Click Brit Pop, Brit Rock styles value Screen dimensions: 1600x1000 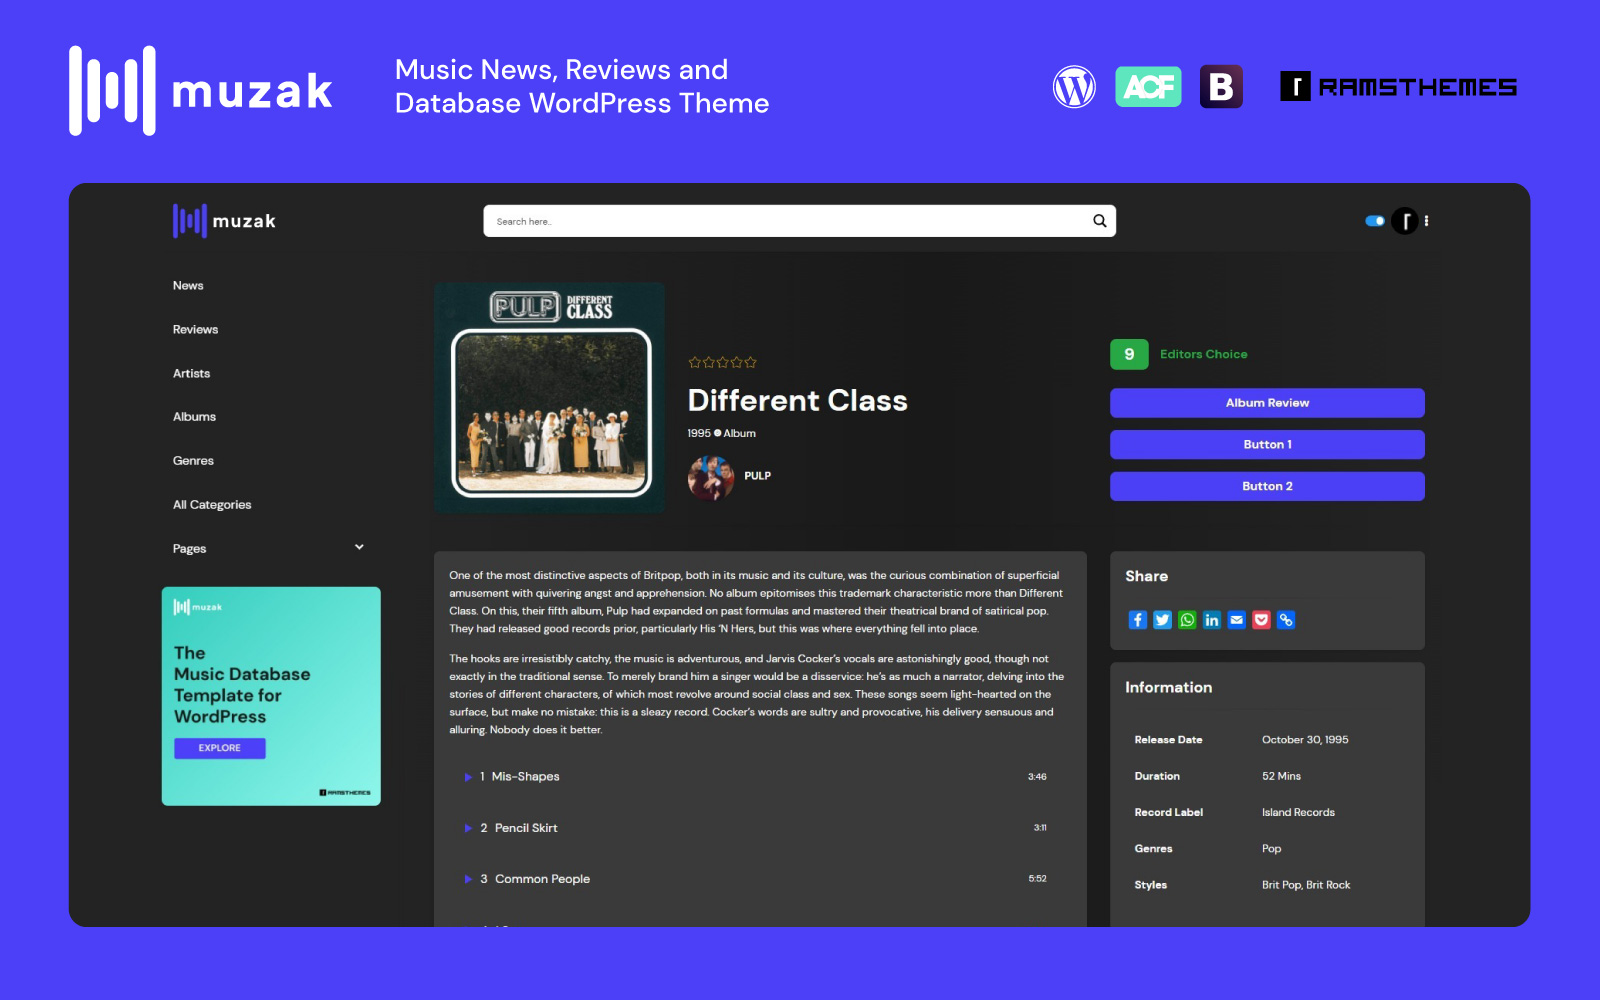click(1306, 885)
